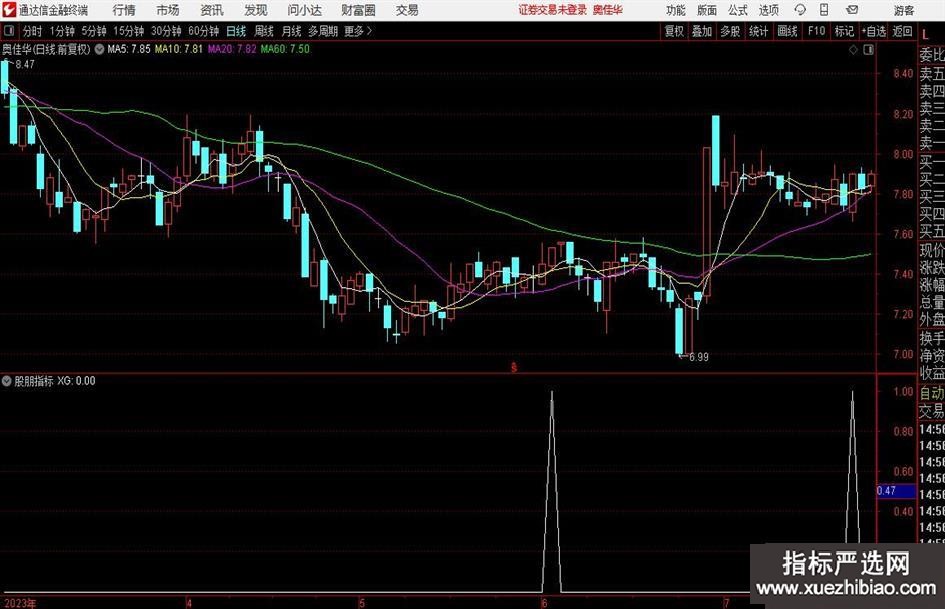Switch to 月线 monthly period
Image resolution: width=945 pixels, height=609 pixels.
pyautogui.click(x=292, y=31)
